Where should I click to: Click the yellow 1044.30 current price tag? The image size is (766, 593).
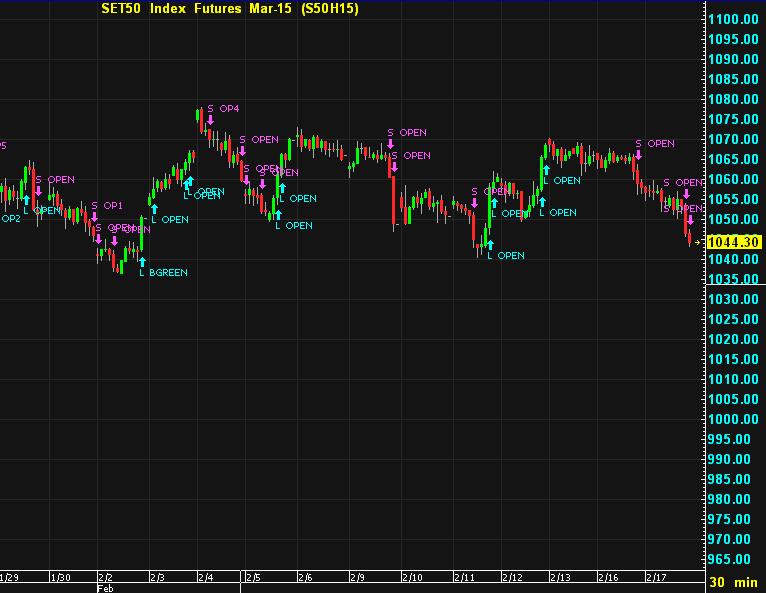coord(734,242)
